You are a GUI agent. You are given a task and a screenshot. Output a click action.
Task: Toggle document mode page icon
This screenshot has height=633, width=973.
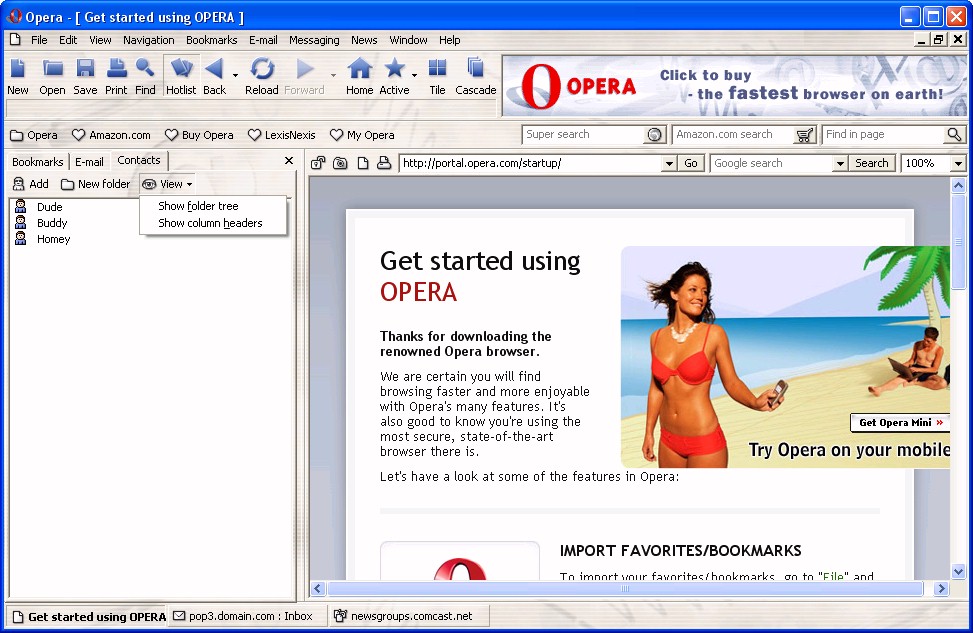[x=363, y=163]
